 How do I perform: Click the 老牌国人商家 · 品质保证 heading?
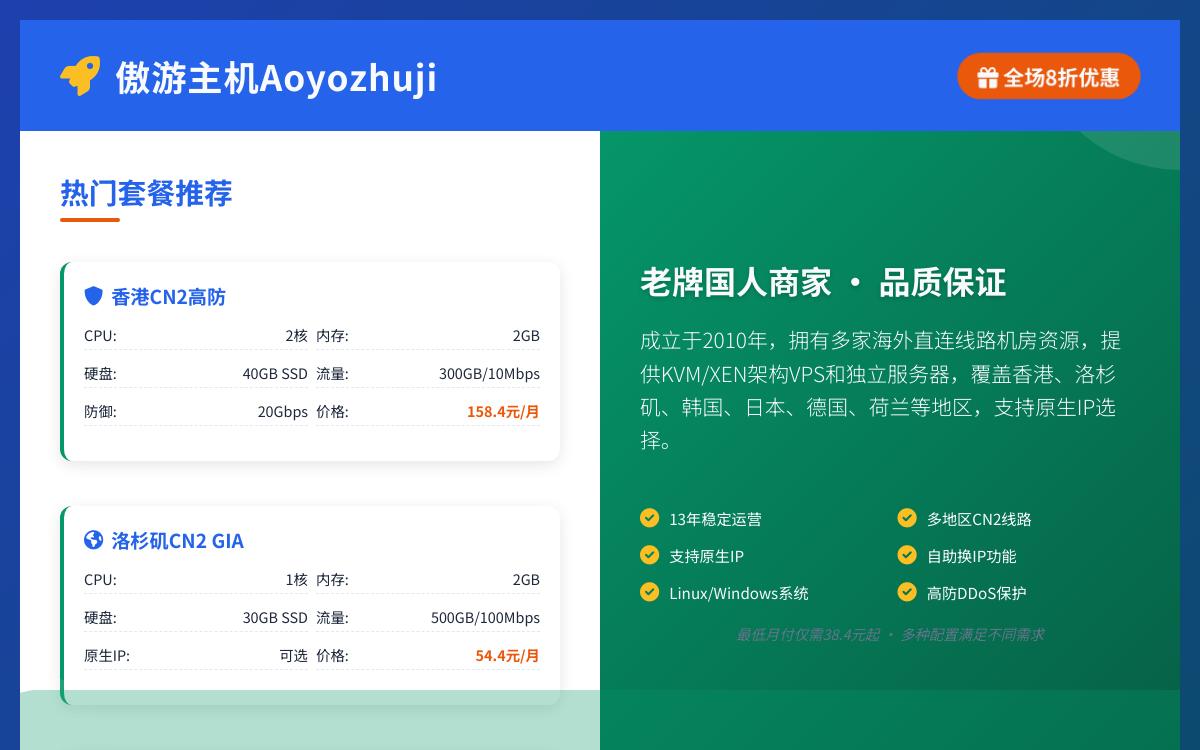coord(823,283)
